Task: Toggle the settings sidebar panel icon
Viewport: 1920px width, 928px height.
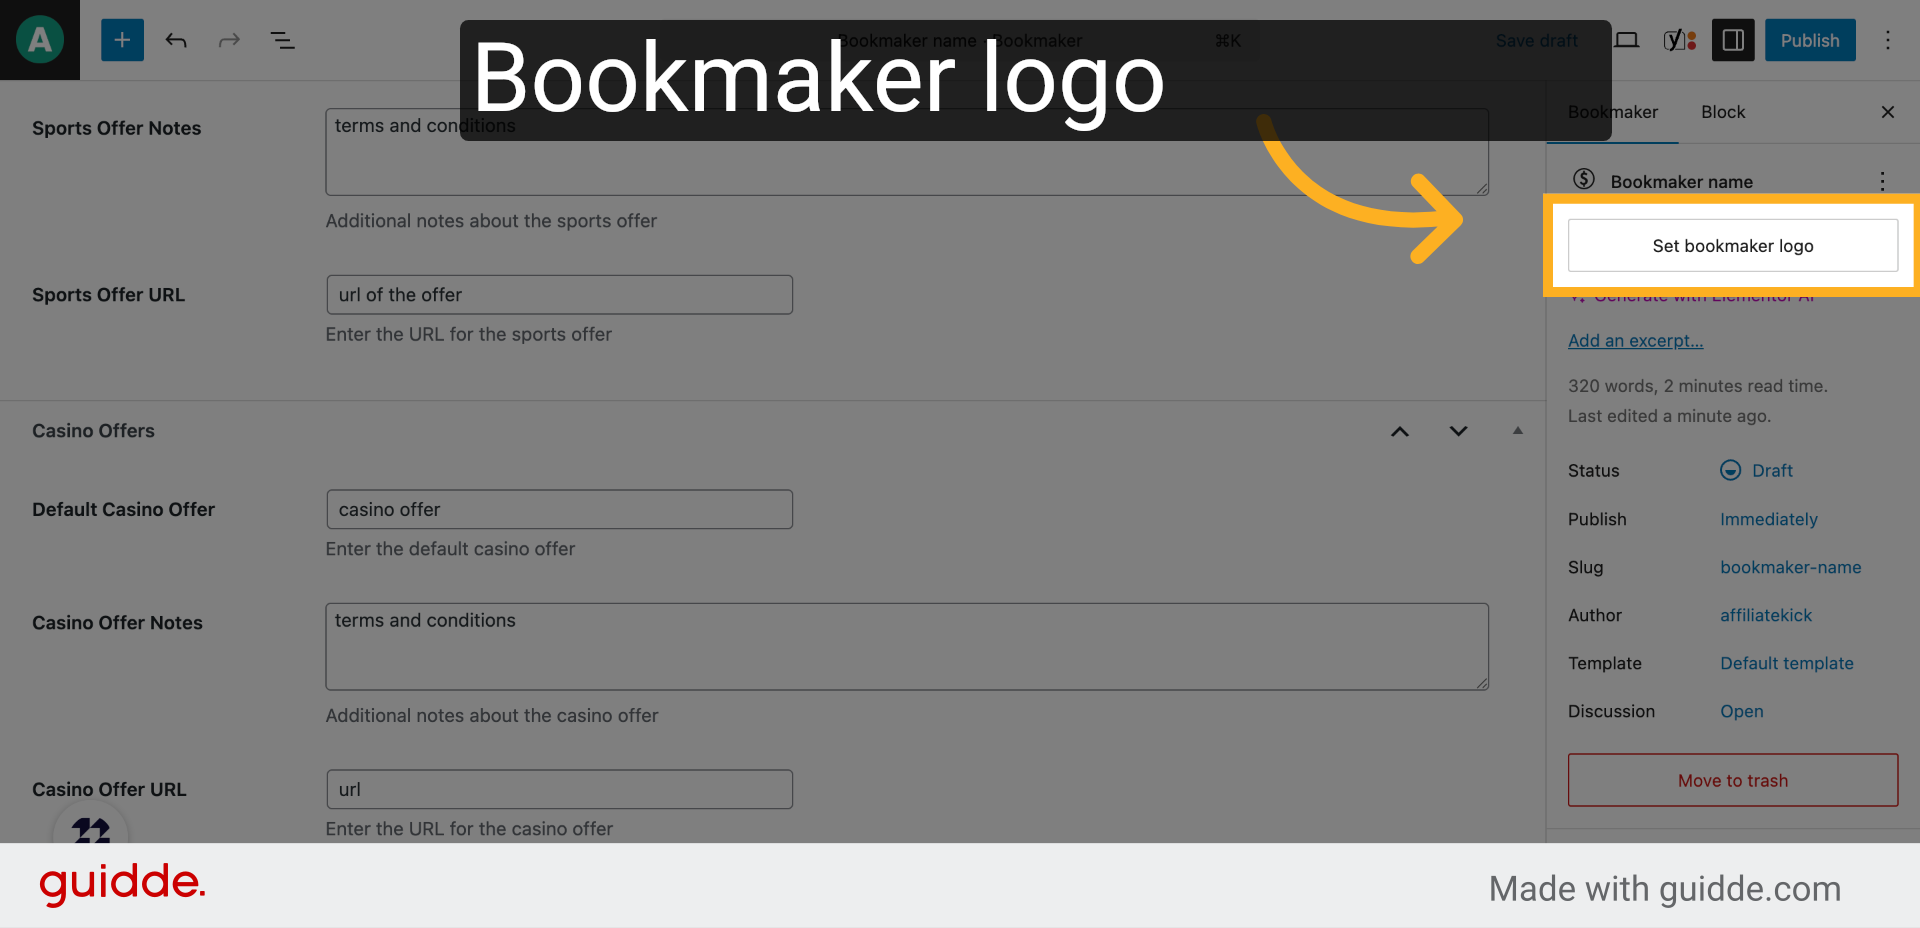Action: [x=1733, y=40]
